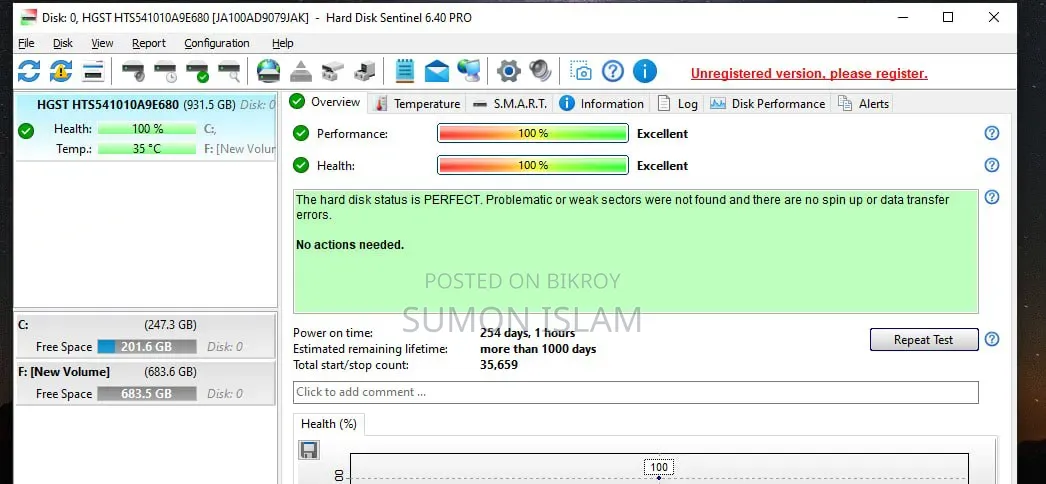Click the blue envelope email icon
The image size is (1046, 484).
[437, 71]
